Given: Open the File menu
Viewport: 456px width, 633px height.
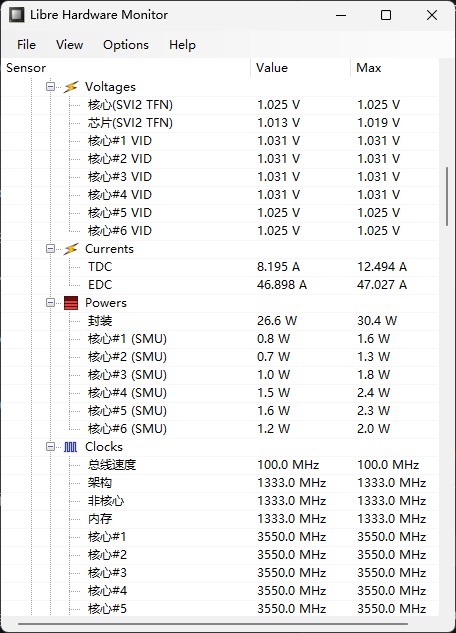Looking at the screenshot, I should [x=26, y=44].
